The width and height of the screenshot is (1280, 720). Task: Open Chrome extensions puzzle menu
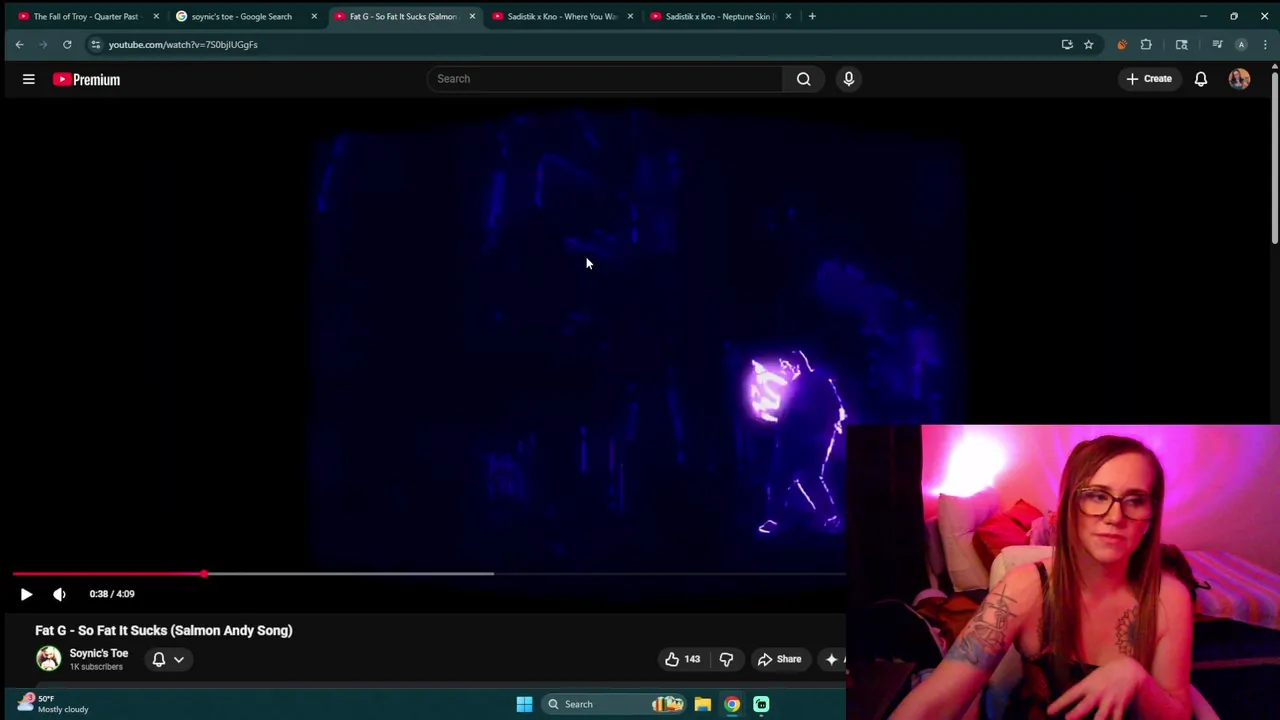pyautogui.click(x=1146, y=44)
